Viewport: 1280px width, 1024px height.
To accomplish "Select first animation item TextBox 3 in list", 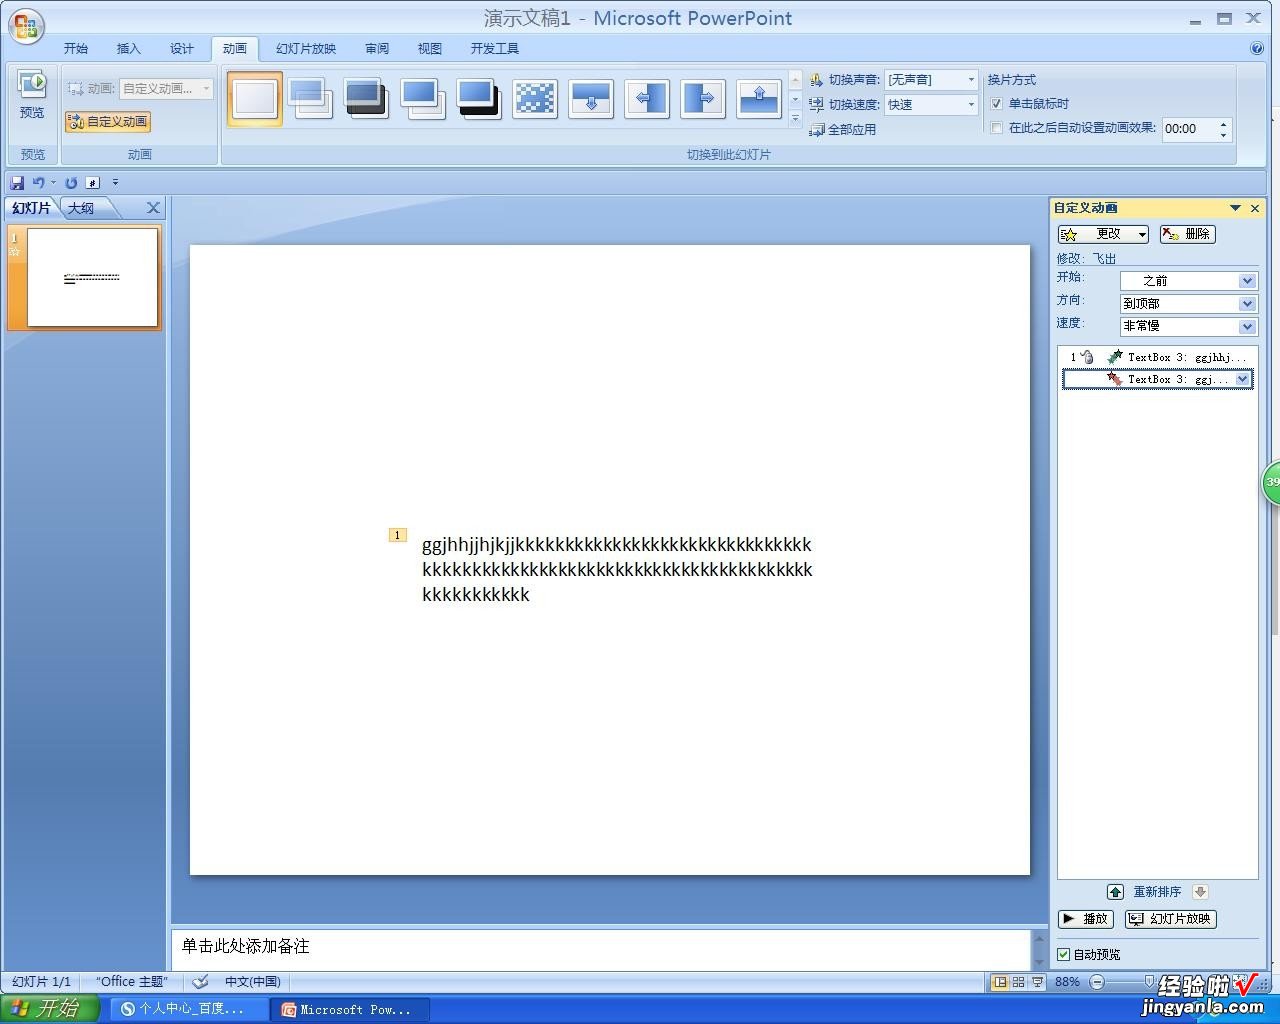I will click(x=1158, y=357).
